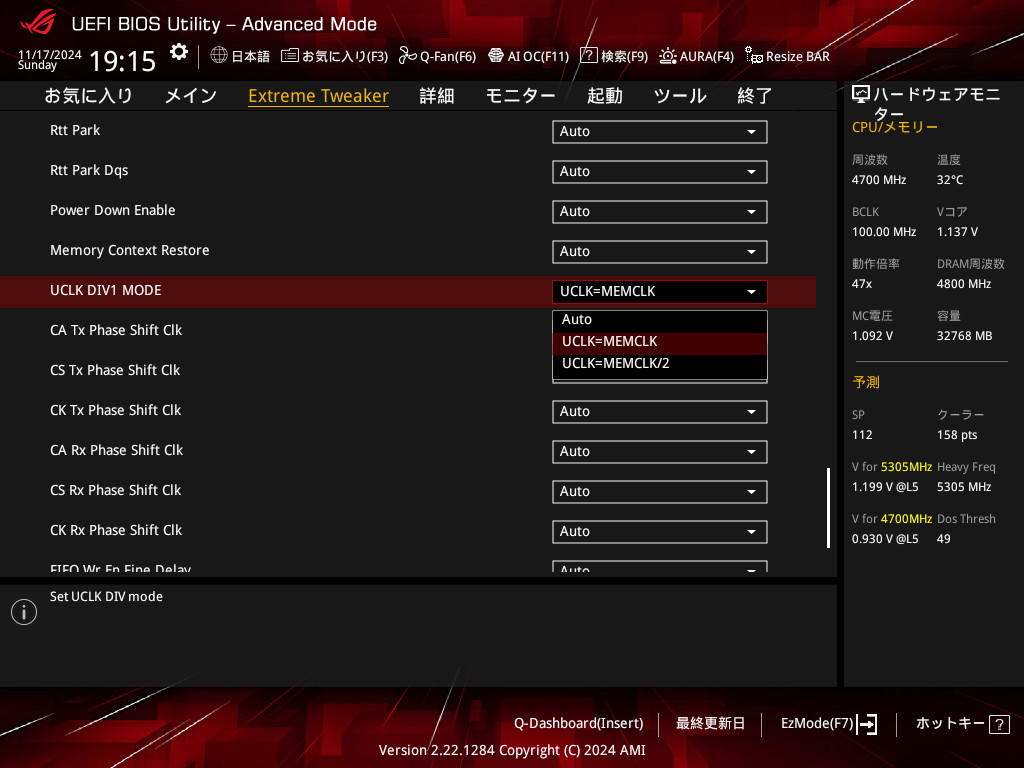Click the ROG logo
Screen dimensions: 1024x768
coord(38,22)
